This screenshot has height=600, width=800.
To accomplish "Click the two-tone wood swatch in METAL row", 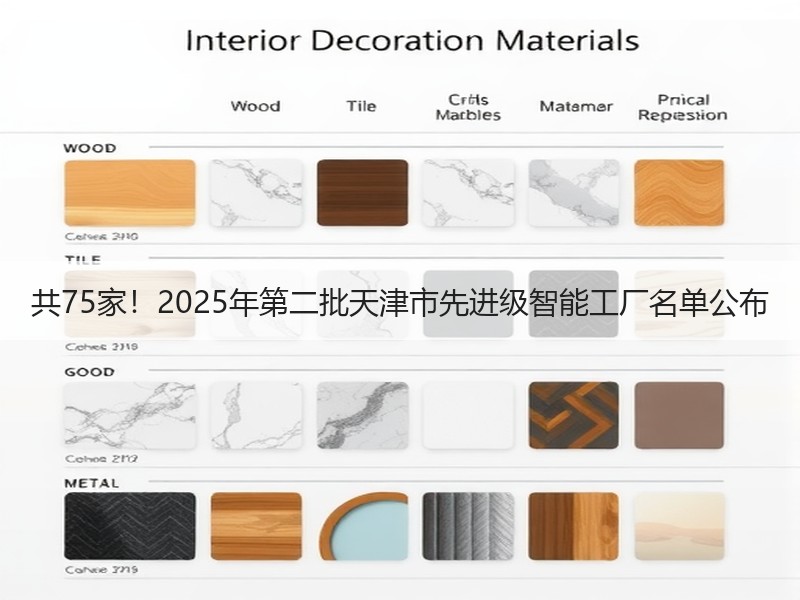I will 574,526.
